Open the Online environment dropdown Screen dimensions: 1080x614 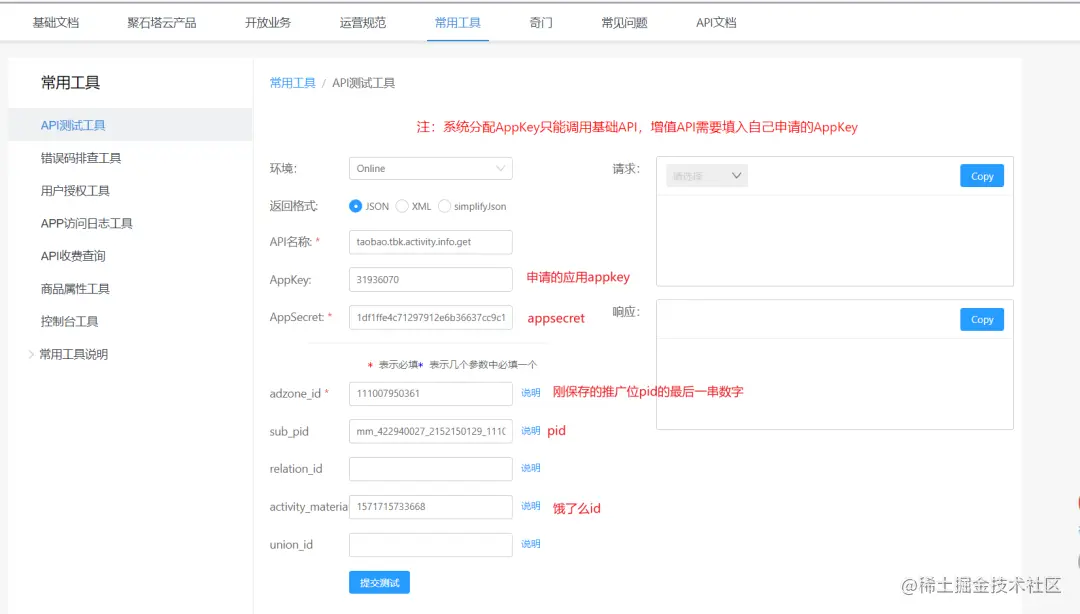point(430,168)
